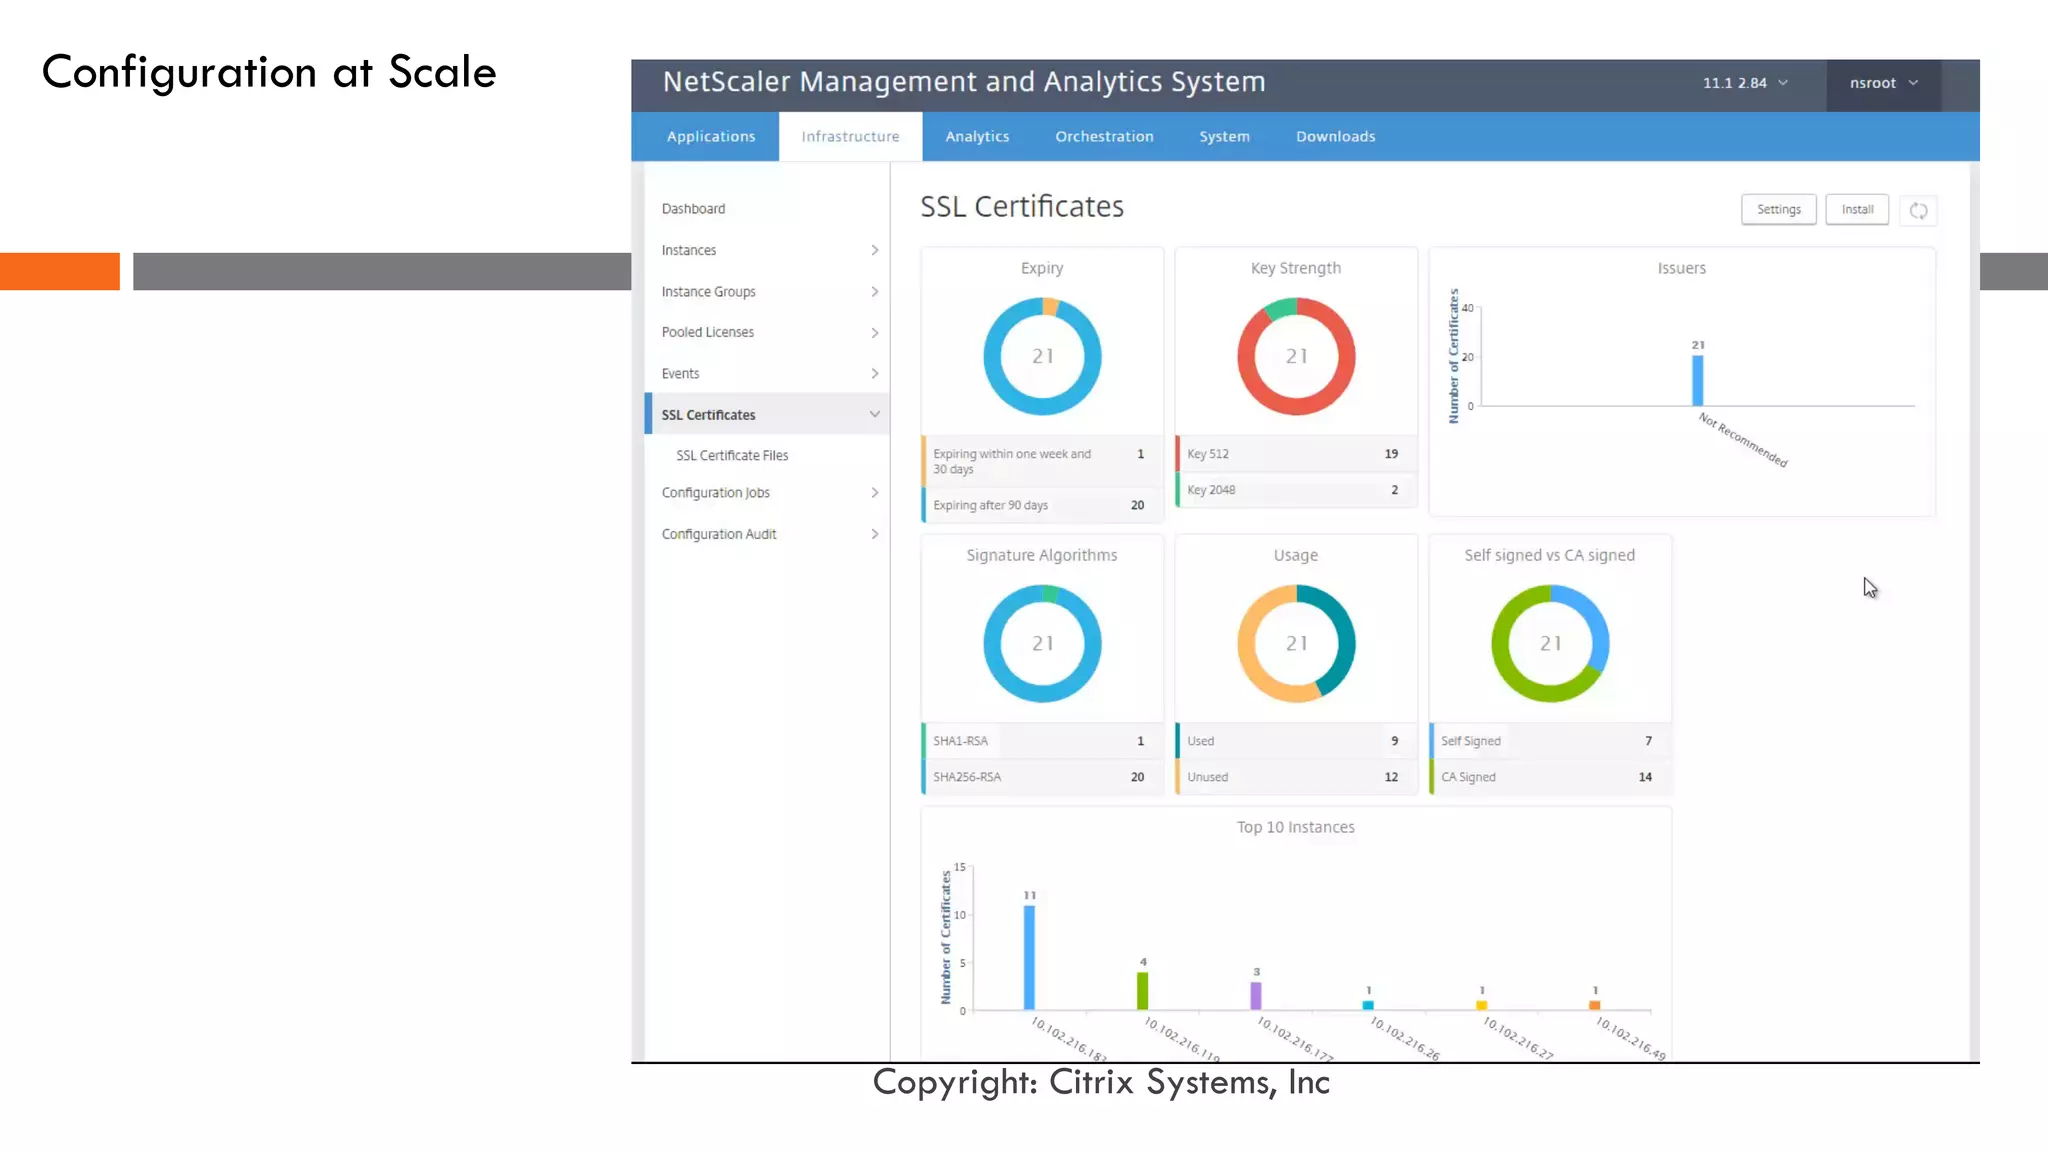Click the Key Strength donut chart
The width and height of the screenshot is (2048, 1152).
(1296, 356)
